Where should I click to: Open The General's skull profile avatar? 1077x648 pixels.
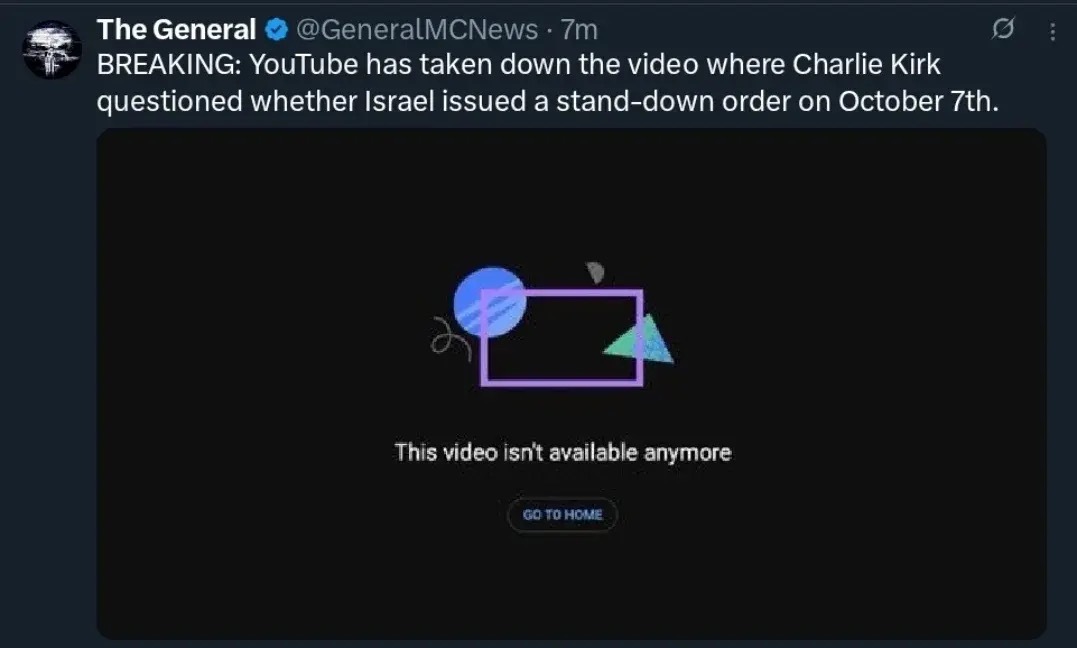point(52,49)
